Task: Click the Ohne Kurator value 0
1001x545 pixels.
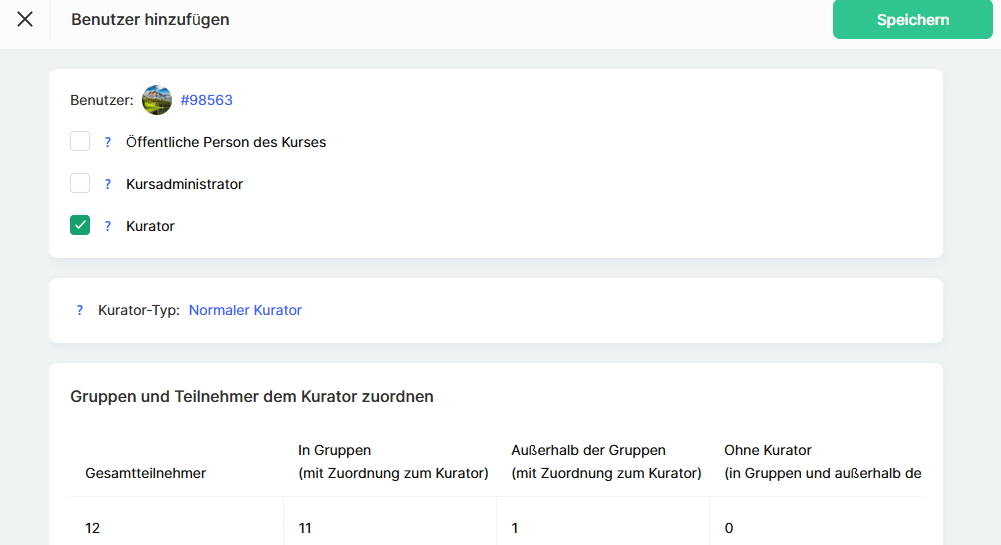Action: 729,528
